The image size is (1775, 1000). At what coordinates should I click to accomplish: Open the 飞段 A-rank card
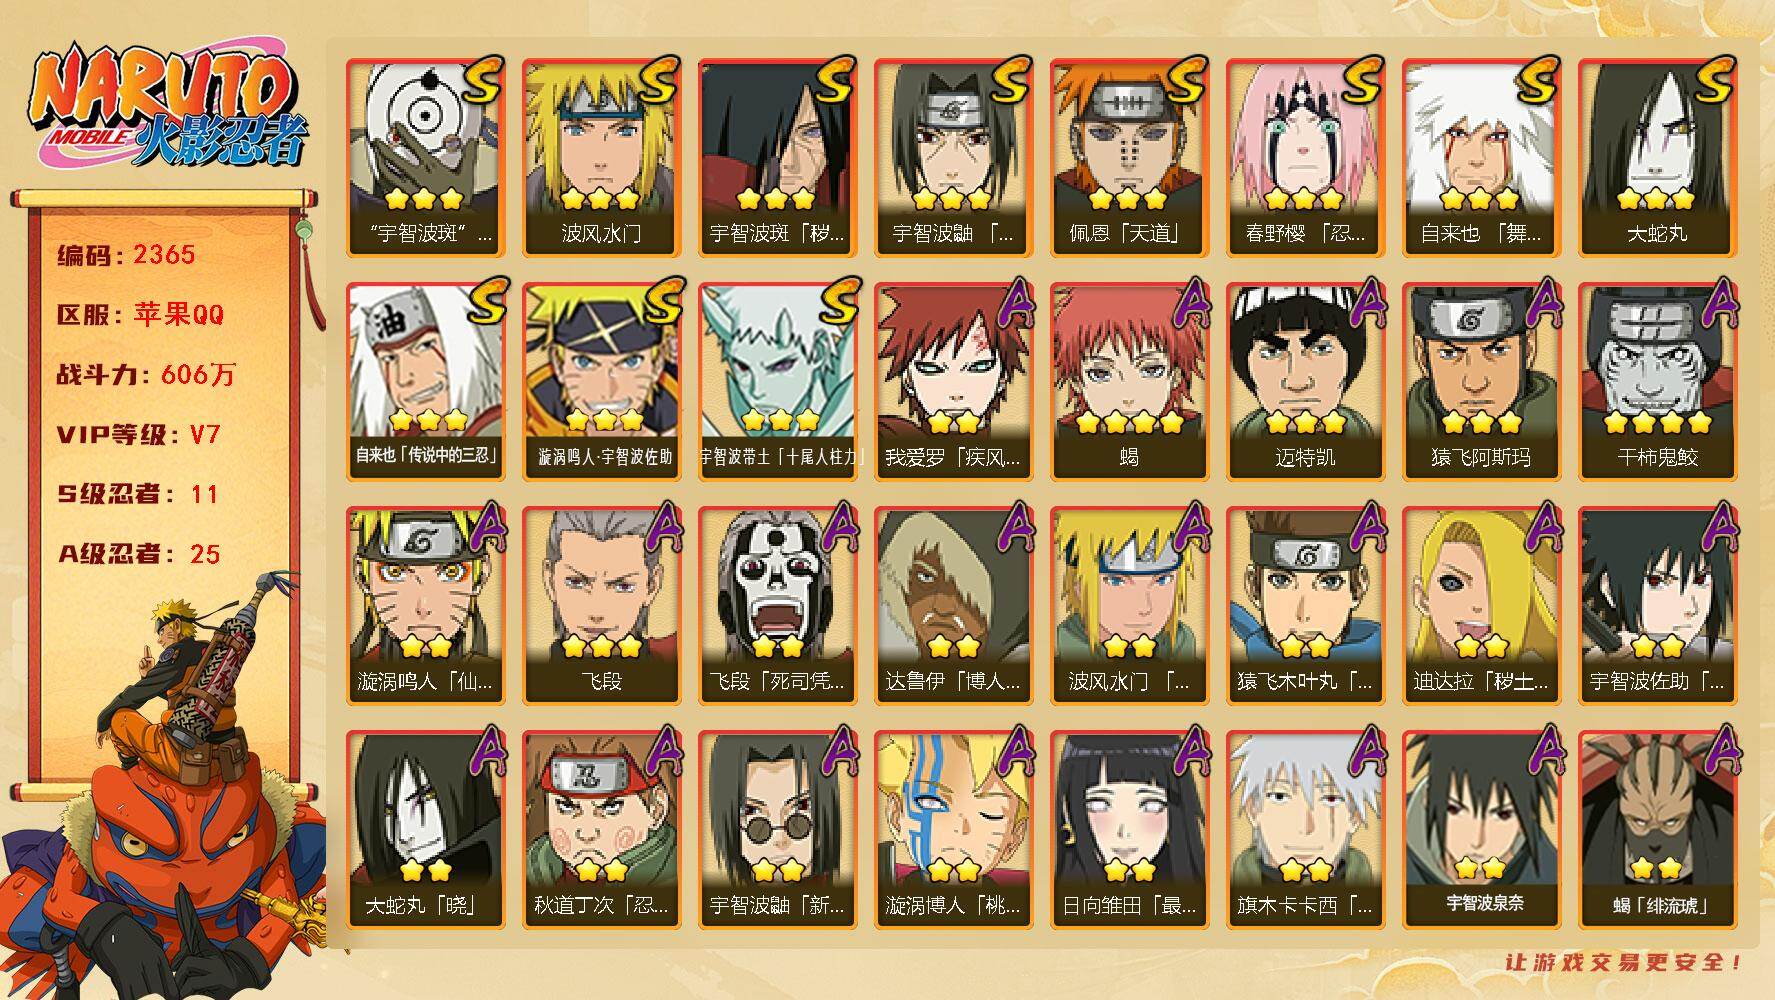(601, 606)
